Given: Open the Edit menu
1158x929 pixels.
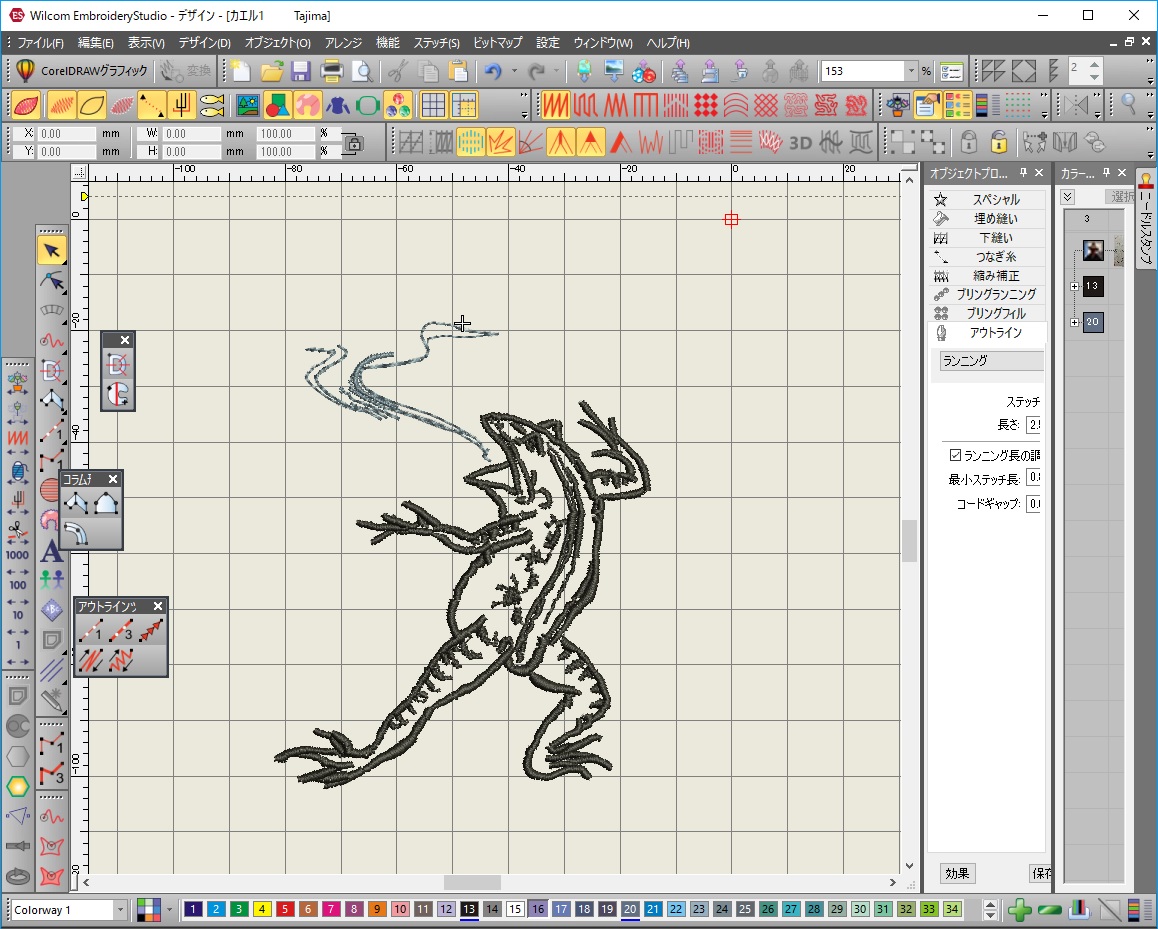Looking at the screenshot, I should pyautogui.click(x=96, y=43).
